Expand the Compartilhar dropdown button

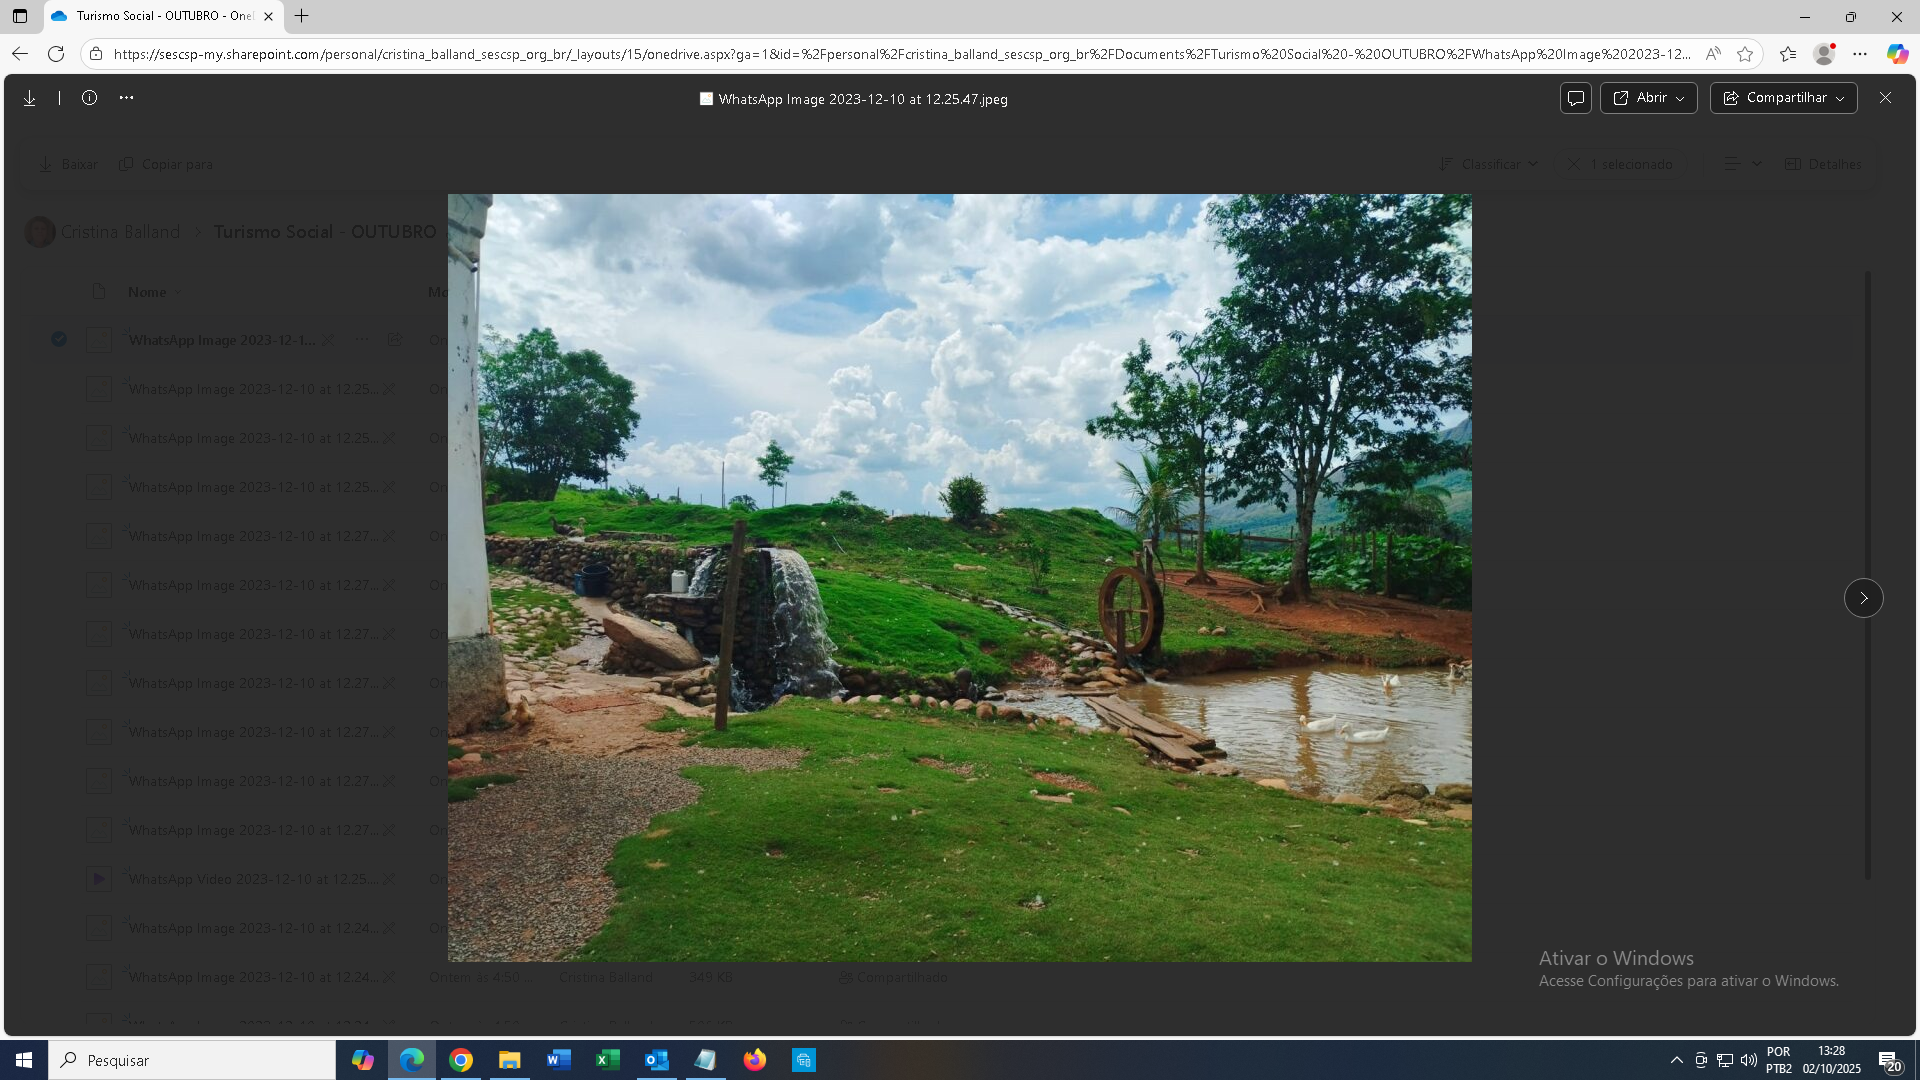[1783, 98]
